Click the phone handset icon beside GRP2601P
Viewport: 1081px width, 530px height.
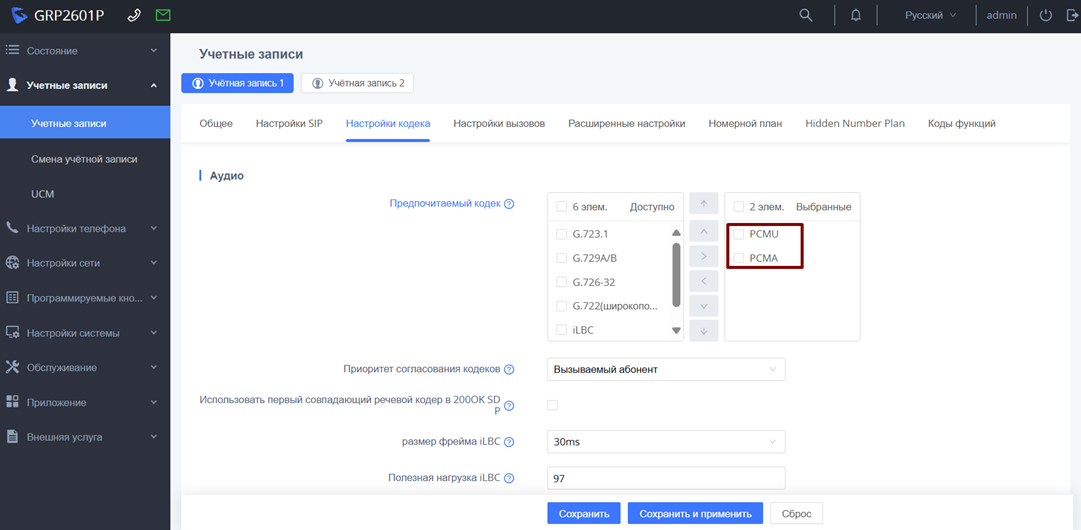(x=135, y=16)
